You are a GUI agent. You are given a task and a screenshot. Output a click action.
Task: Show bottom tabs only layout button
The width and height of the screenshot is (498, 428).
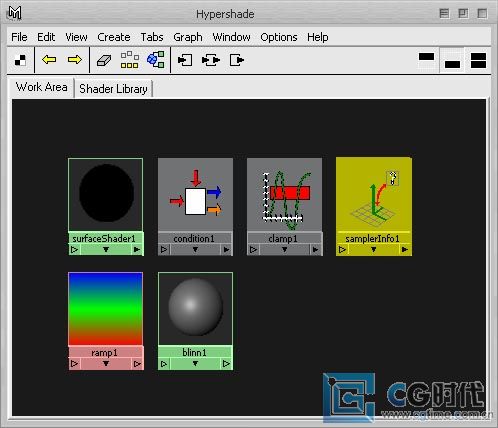click(x=452, y=60)
